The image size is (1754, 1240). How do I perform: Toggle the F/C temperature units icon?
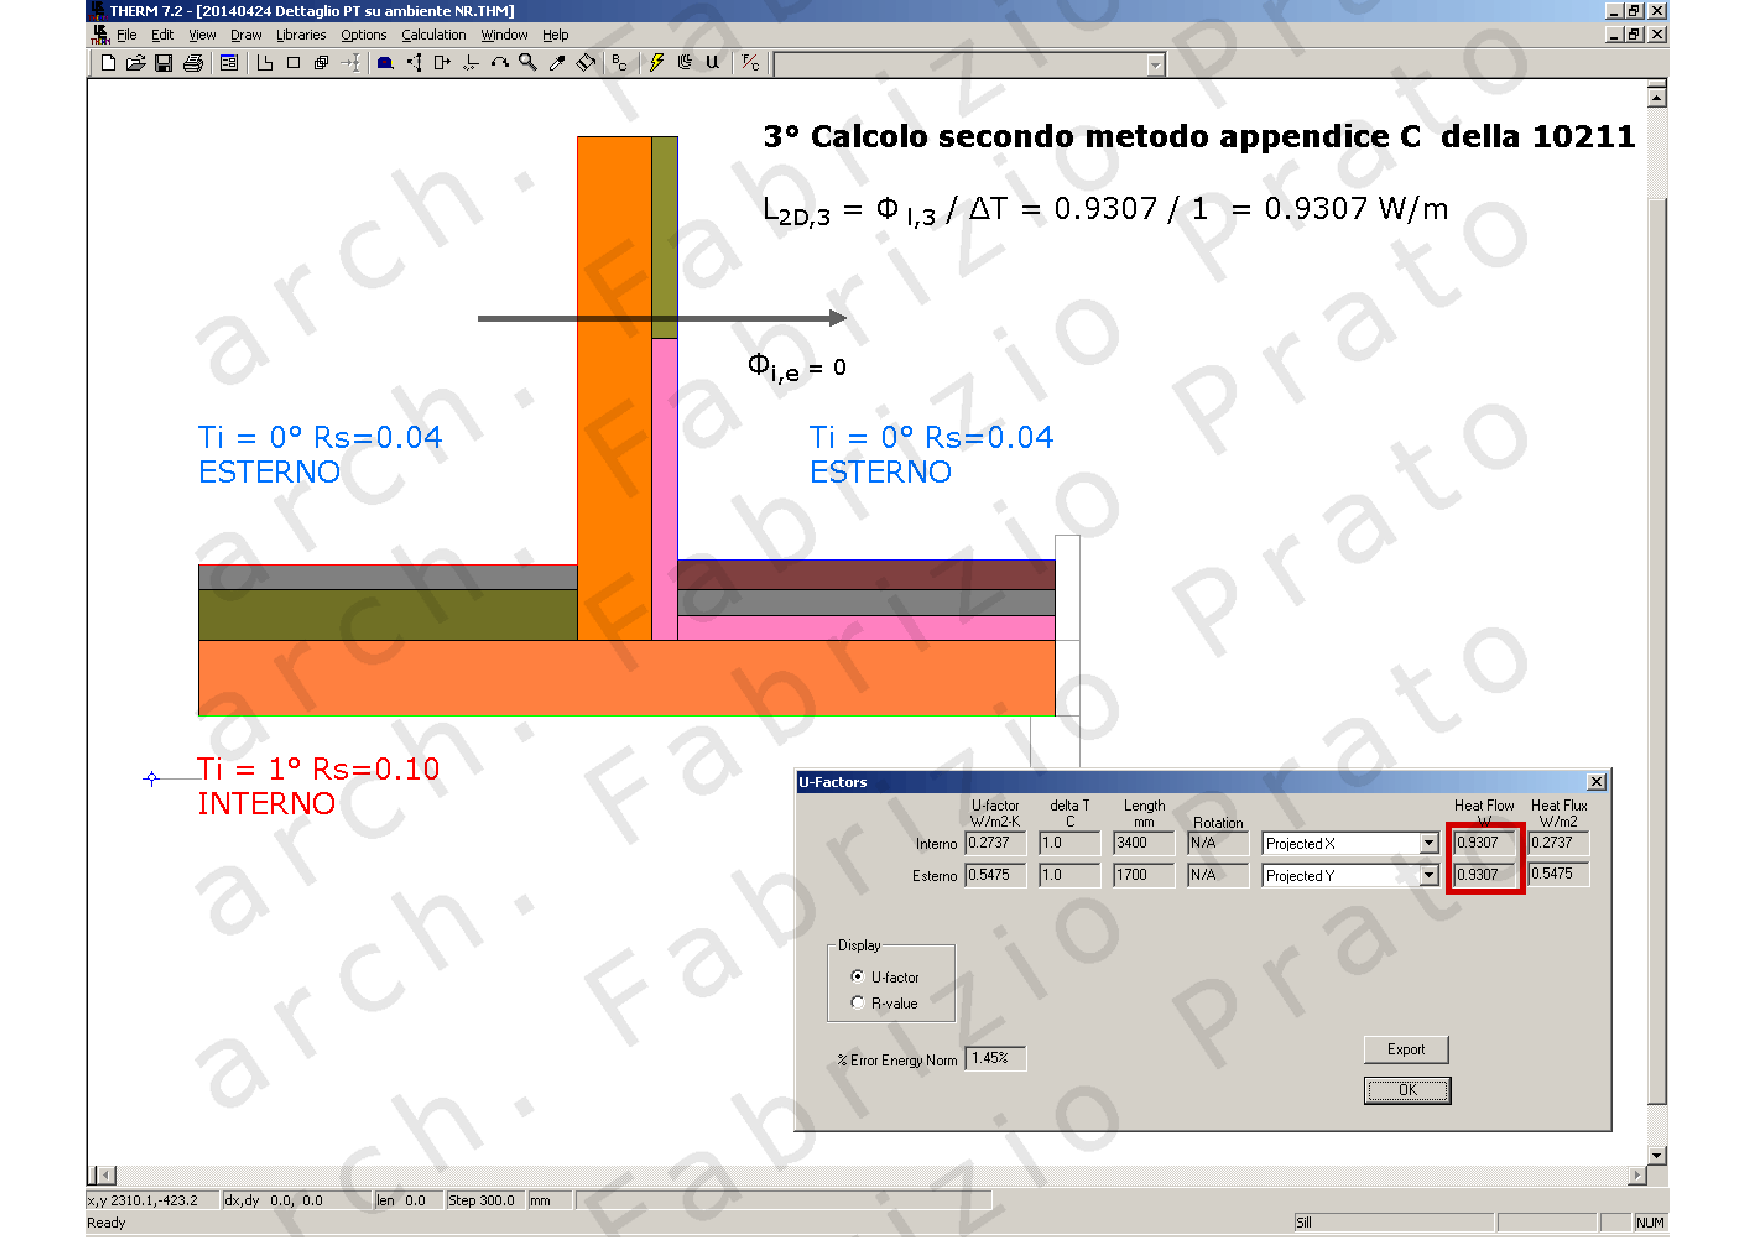(750, 63)
